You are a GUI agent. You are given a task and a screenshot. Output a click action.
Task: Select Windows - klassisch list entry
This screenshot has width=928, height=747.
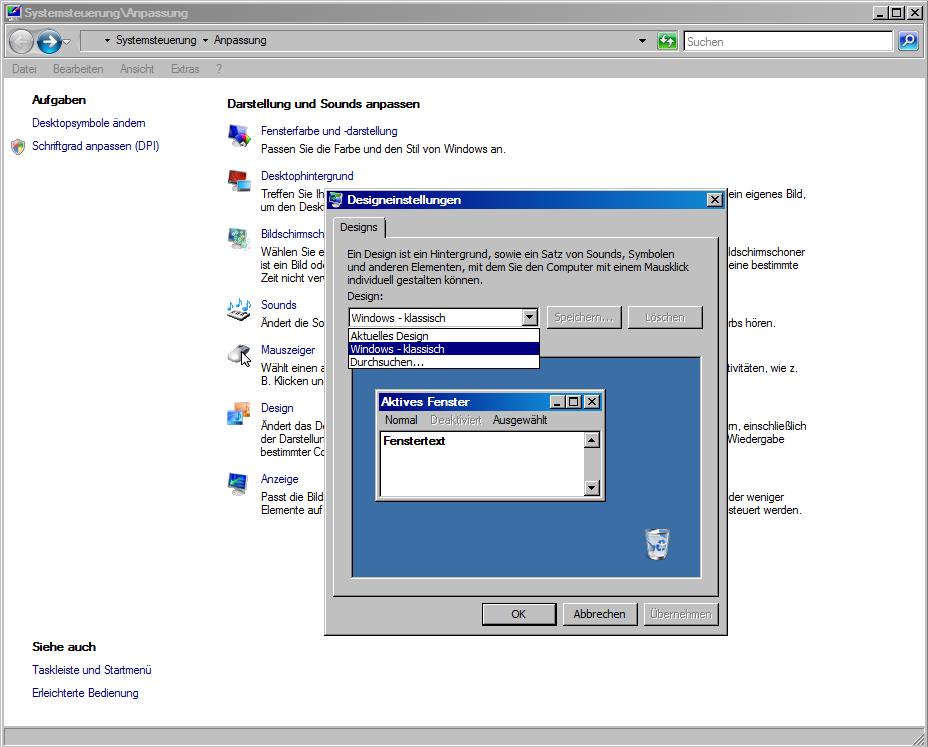click(444, 349)
